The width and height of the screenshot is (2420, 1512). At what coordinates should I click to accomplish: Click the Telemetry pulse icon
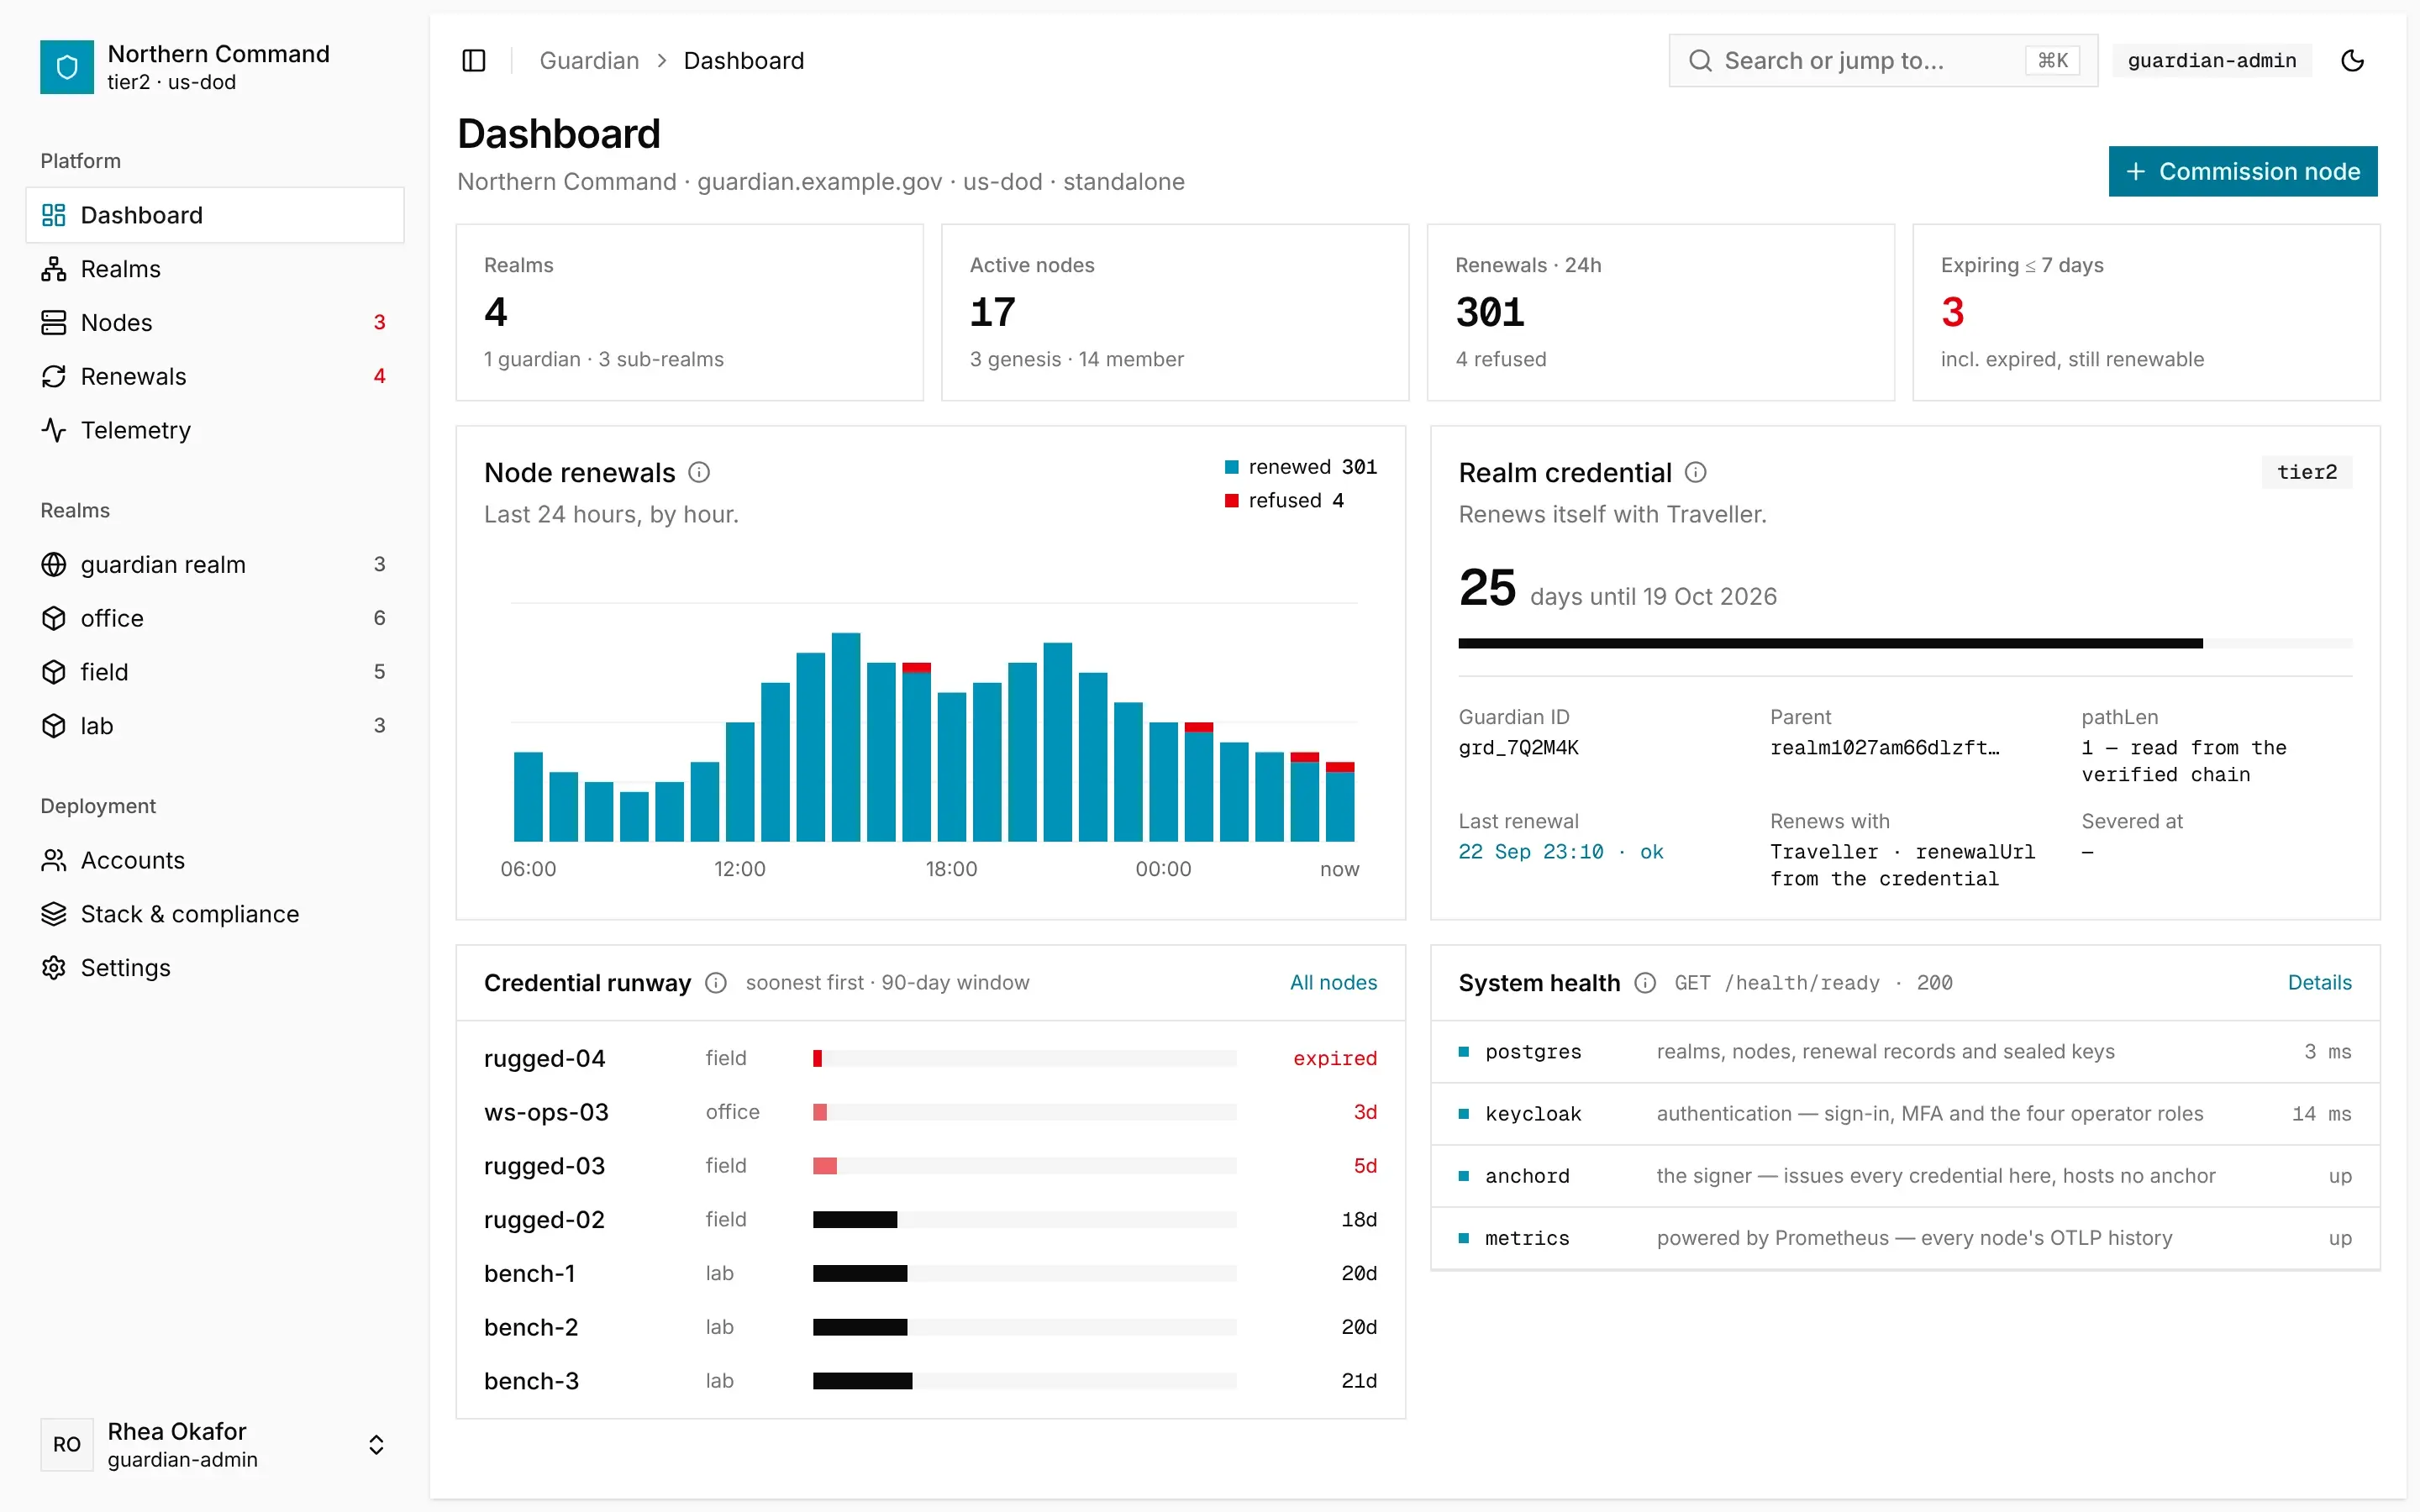pos(54,430)
